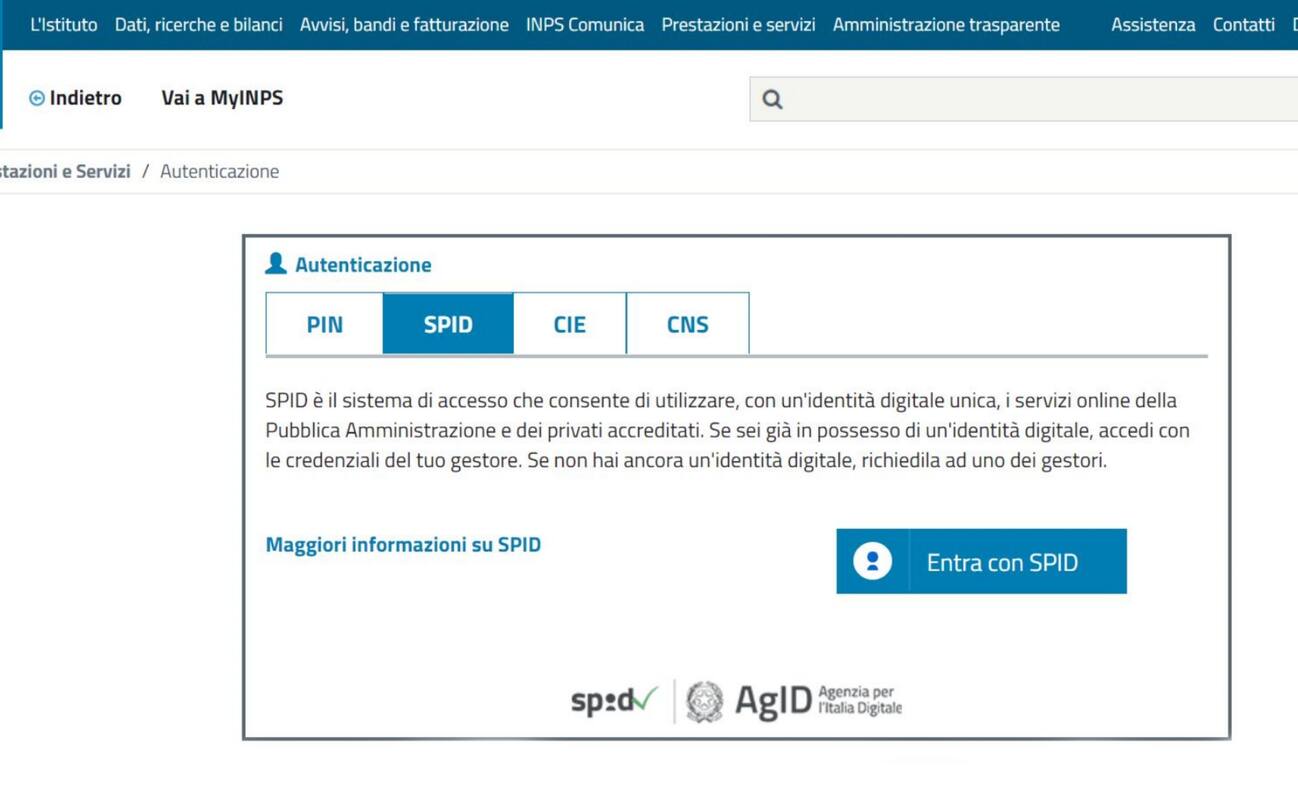Open the Prestazioni e servizi menu
The image size is (1298, 812).
coord(738,25)
